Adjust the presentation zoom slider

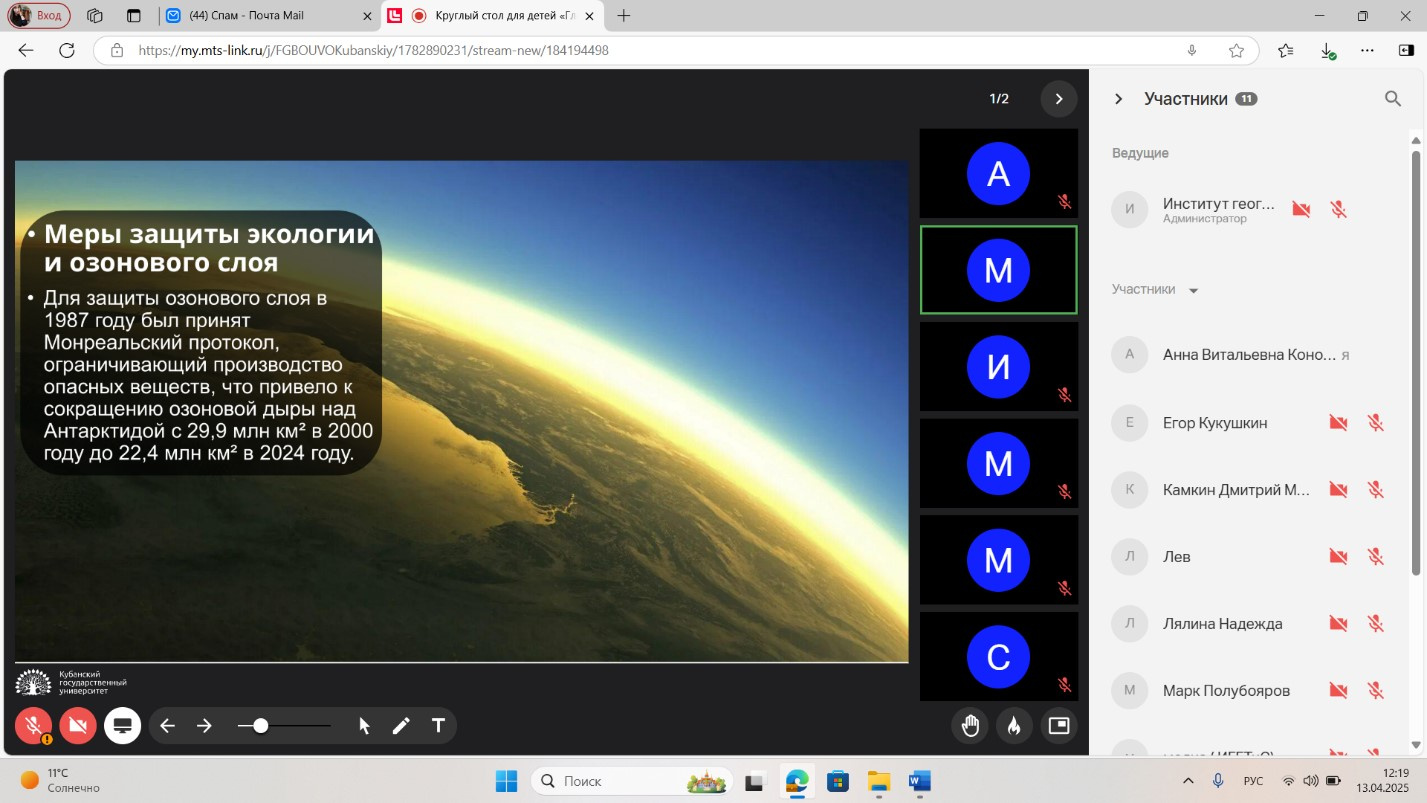(x=261, y=726)
